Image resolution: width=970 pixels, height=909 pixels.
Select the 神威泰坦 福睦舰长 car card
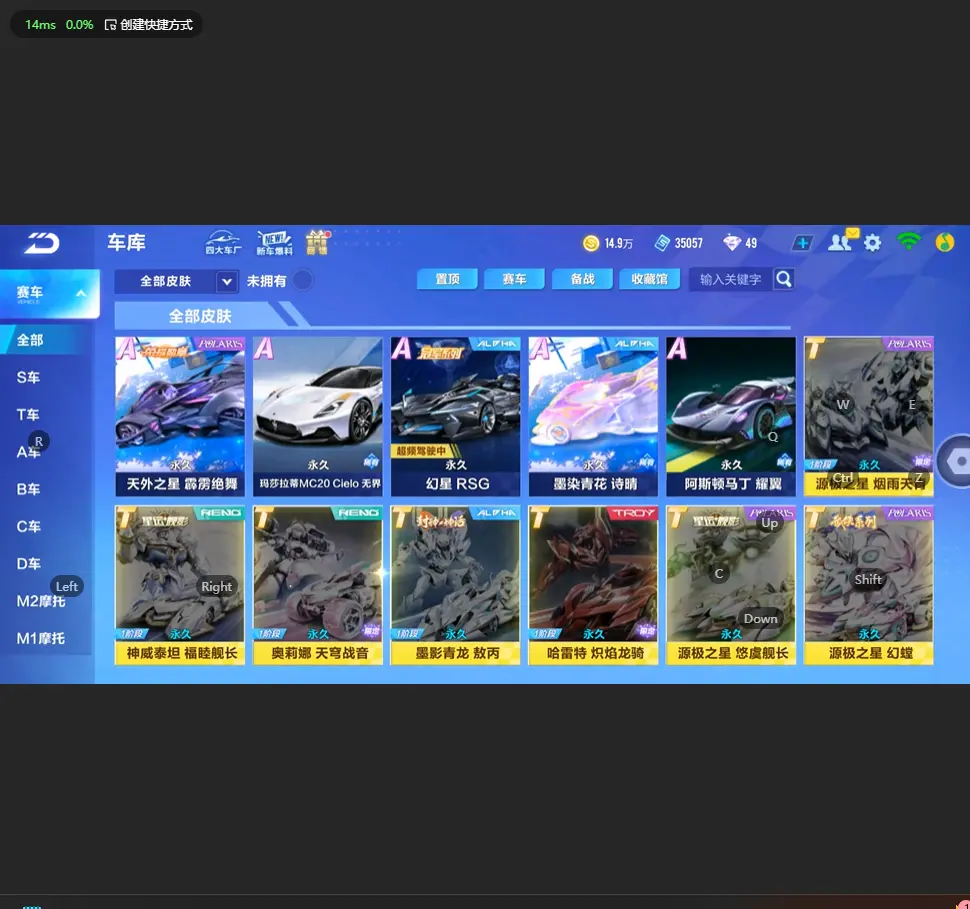pyautogui.click(x=180, y=585)
